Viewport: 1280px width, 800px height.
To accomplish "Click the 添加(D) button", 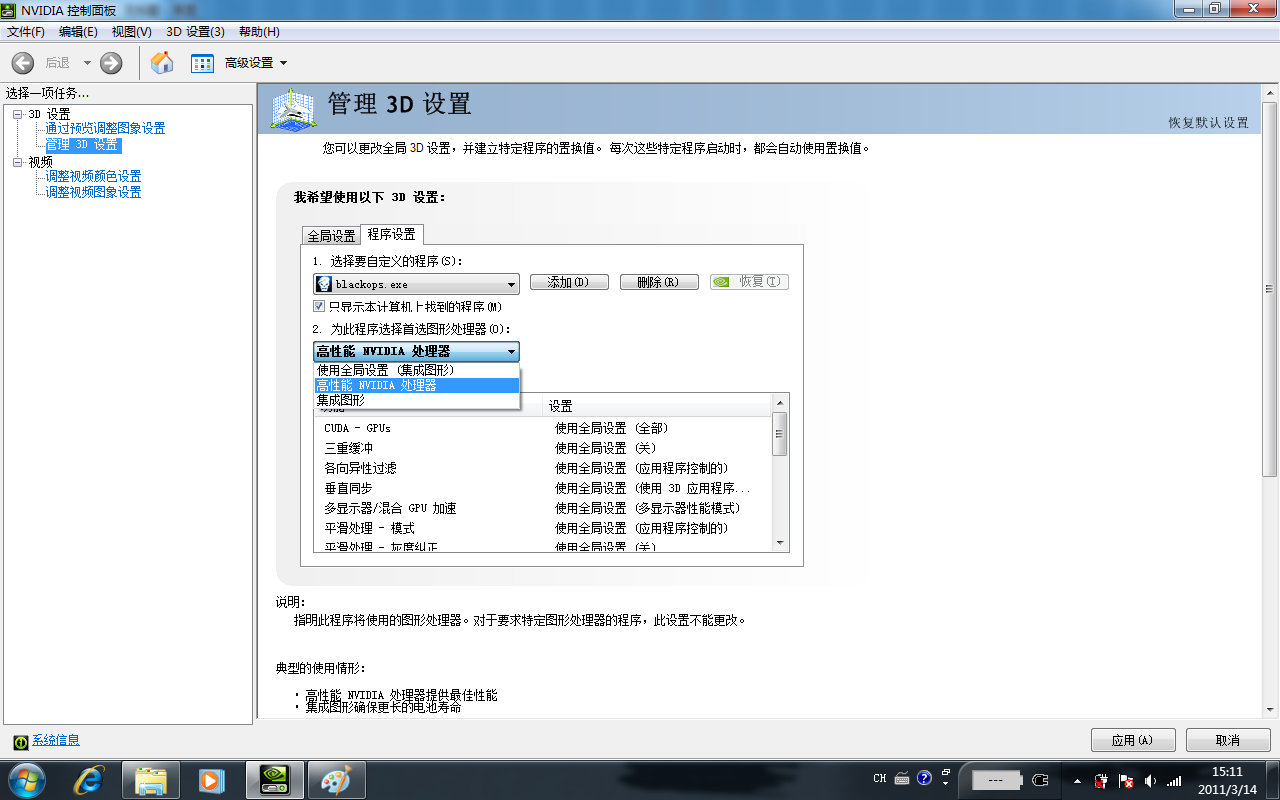I will click(569, 282).
